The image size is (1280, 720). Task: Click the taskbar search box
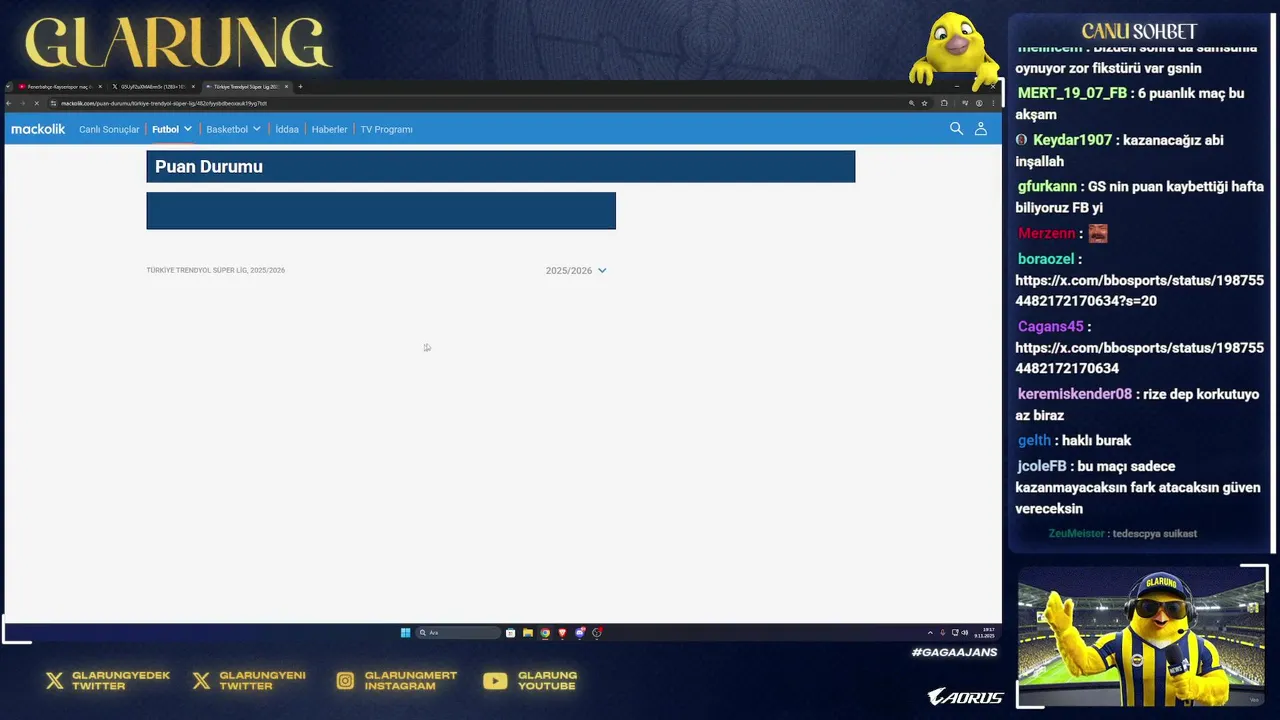(458, 632)
